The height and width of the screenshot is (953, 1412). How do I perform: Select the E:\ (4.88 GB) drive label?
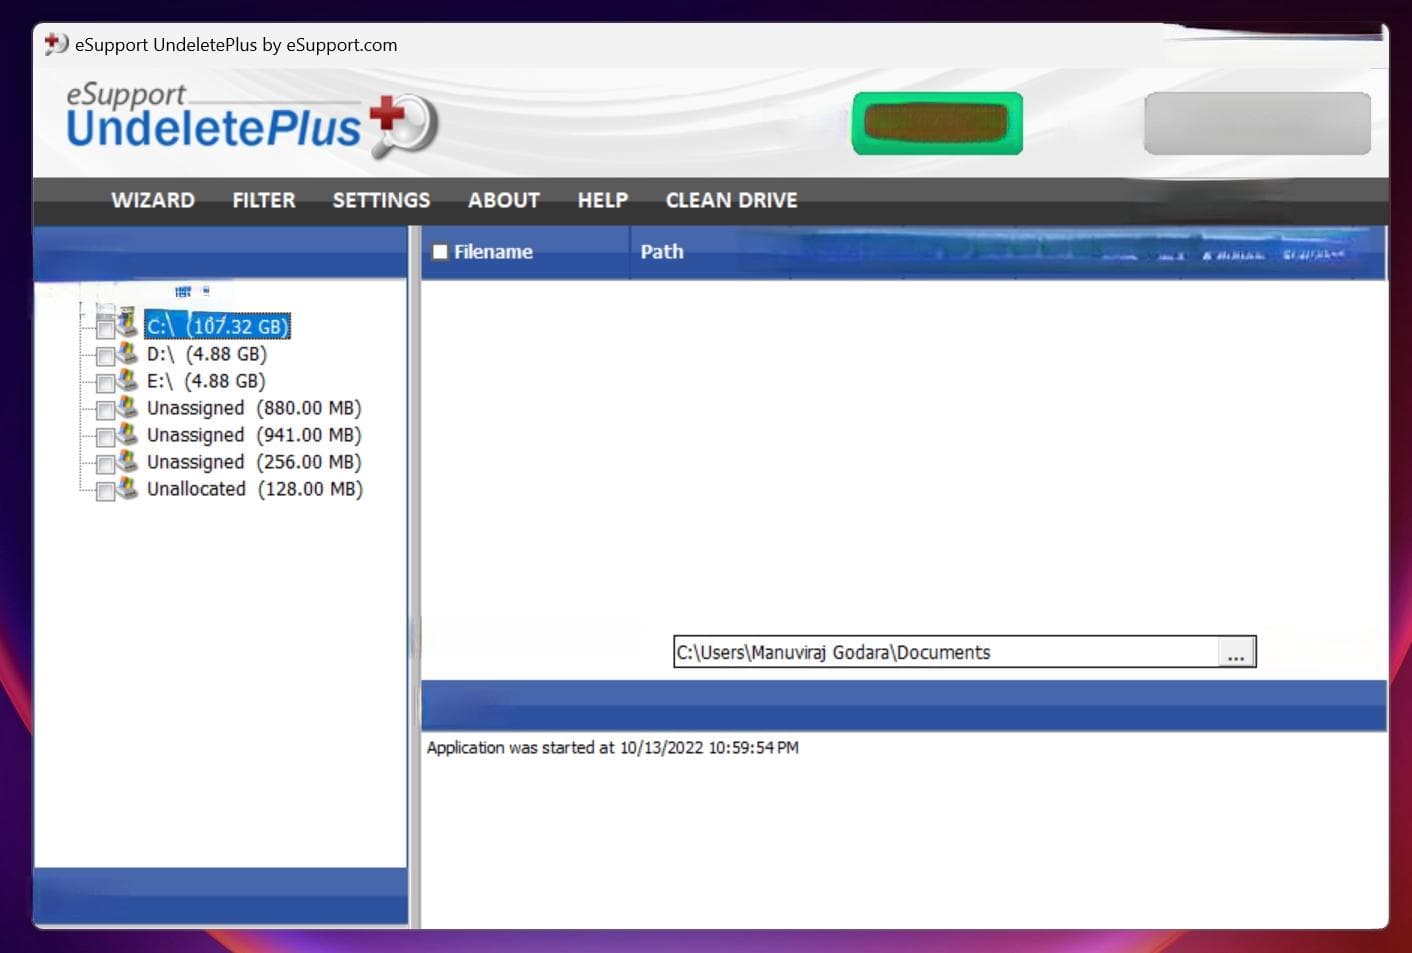coord(206,381)
